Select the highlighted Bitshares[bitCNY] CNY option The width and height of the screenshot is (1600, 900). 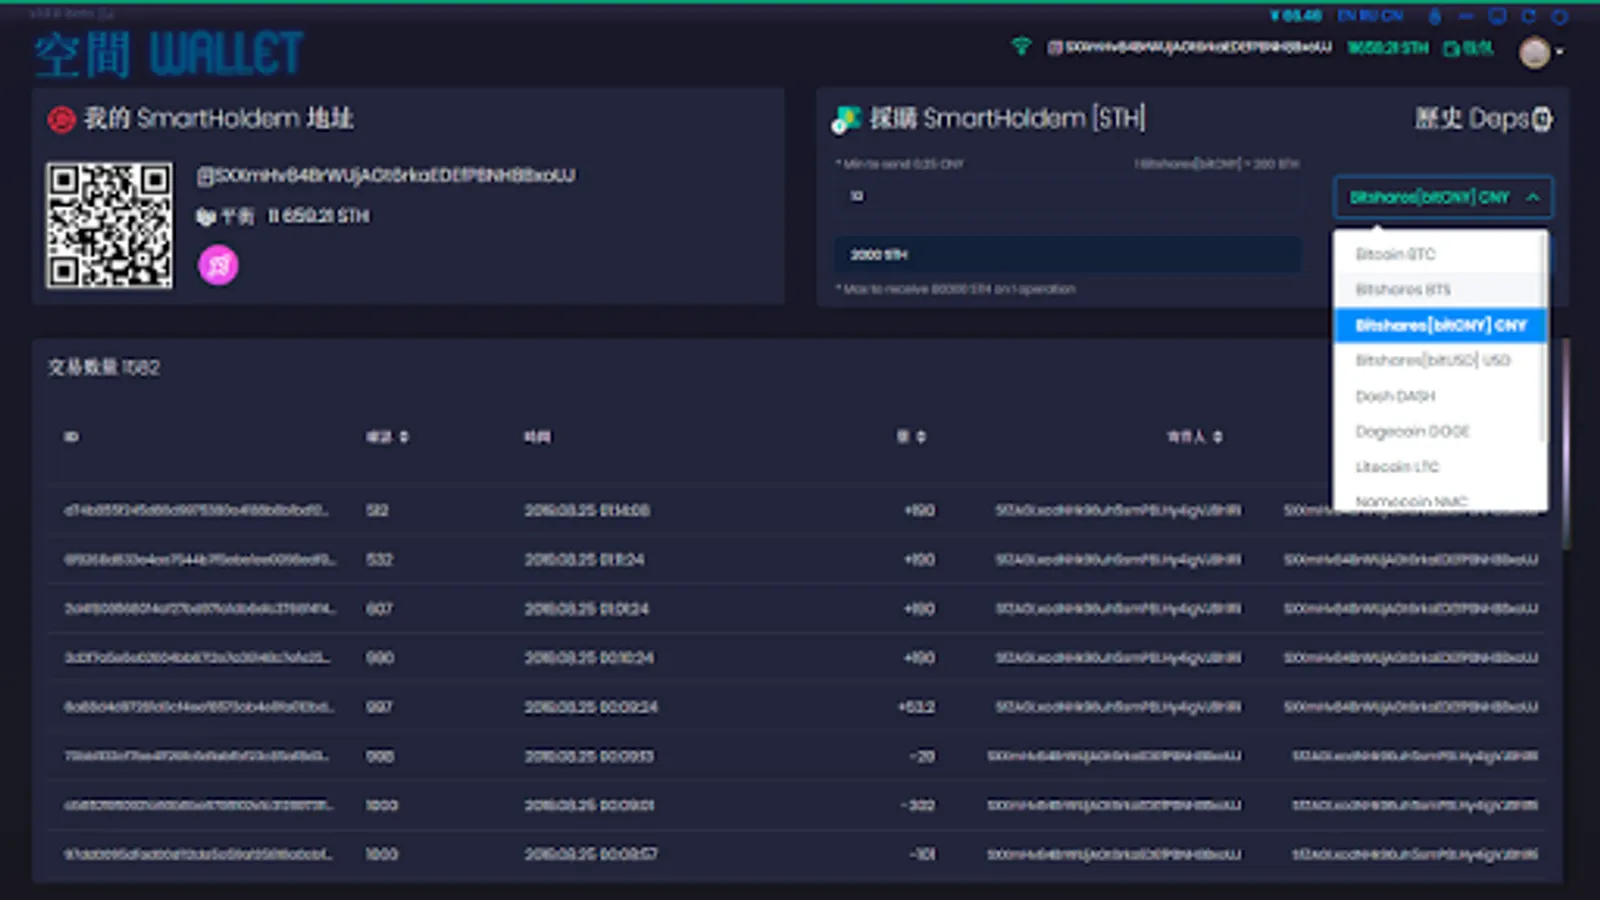(x=1440, y=325)
